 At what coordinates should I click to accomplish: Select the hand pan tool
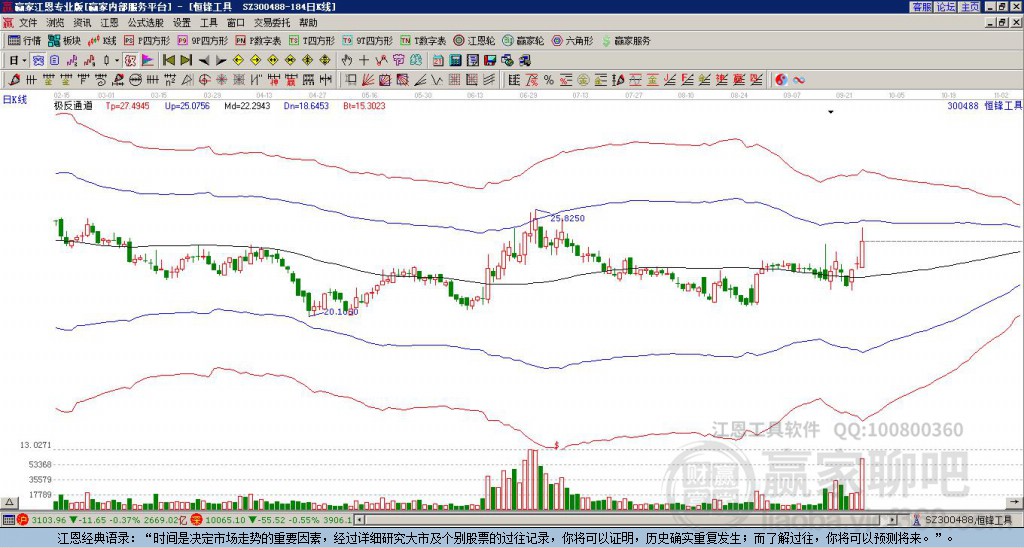click(347, 61)
